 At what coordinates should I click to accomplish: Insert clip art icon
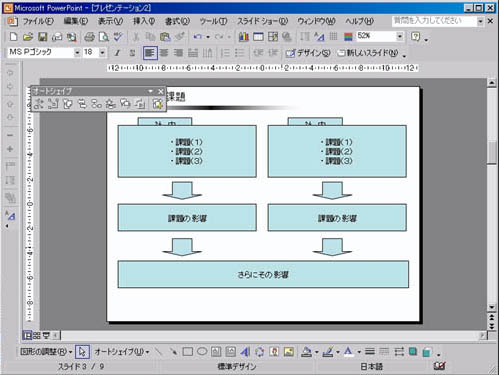pos(274,351)
